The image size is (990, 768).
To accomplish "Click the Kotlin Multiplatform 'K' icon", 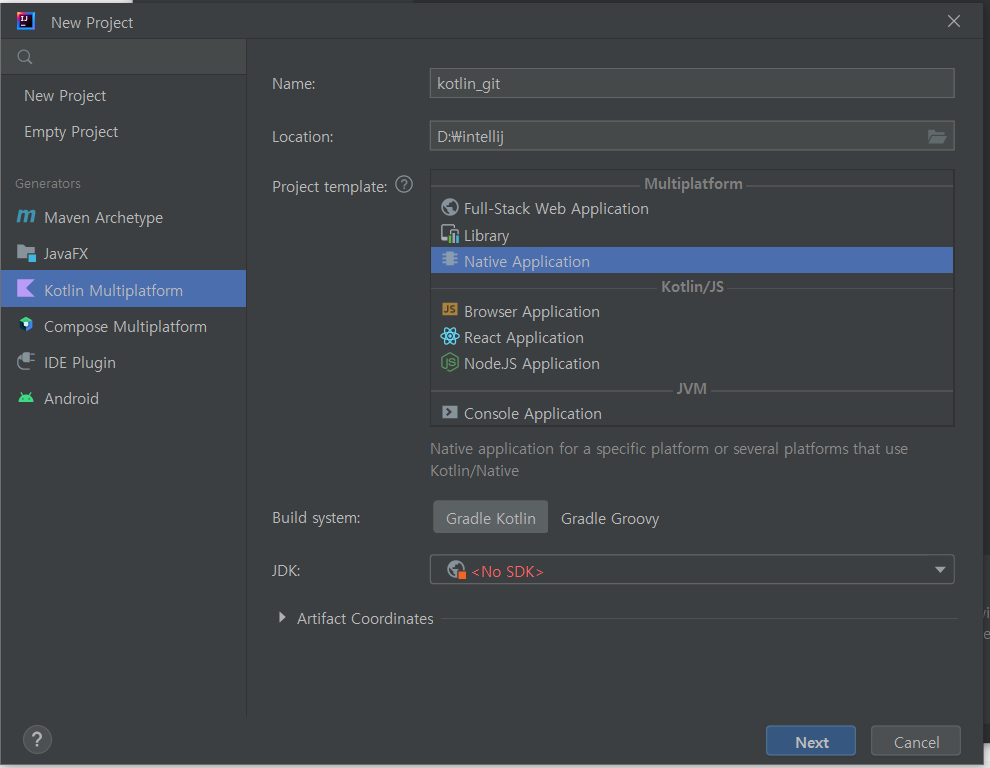I will (x=26, y=289).
